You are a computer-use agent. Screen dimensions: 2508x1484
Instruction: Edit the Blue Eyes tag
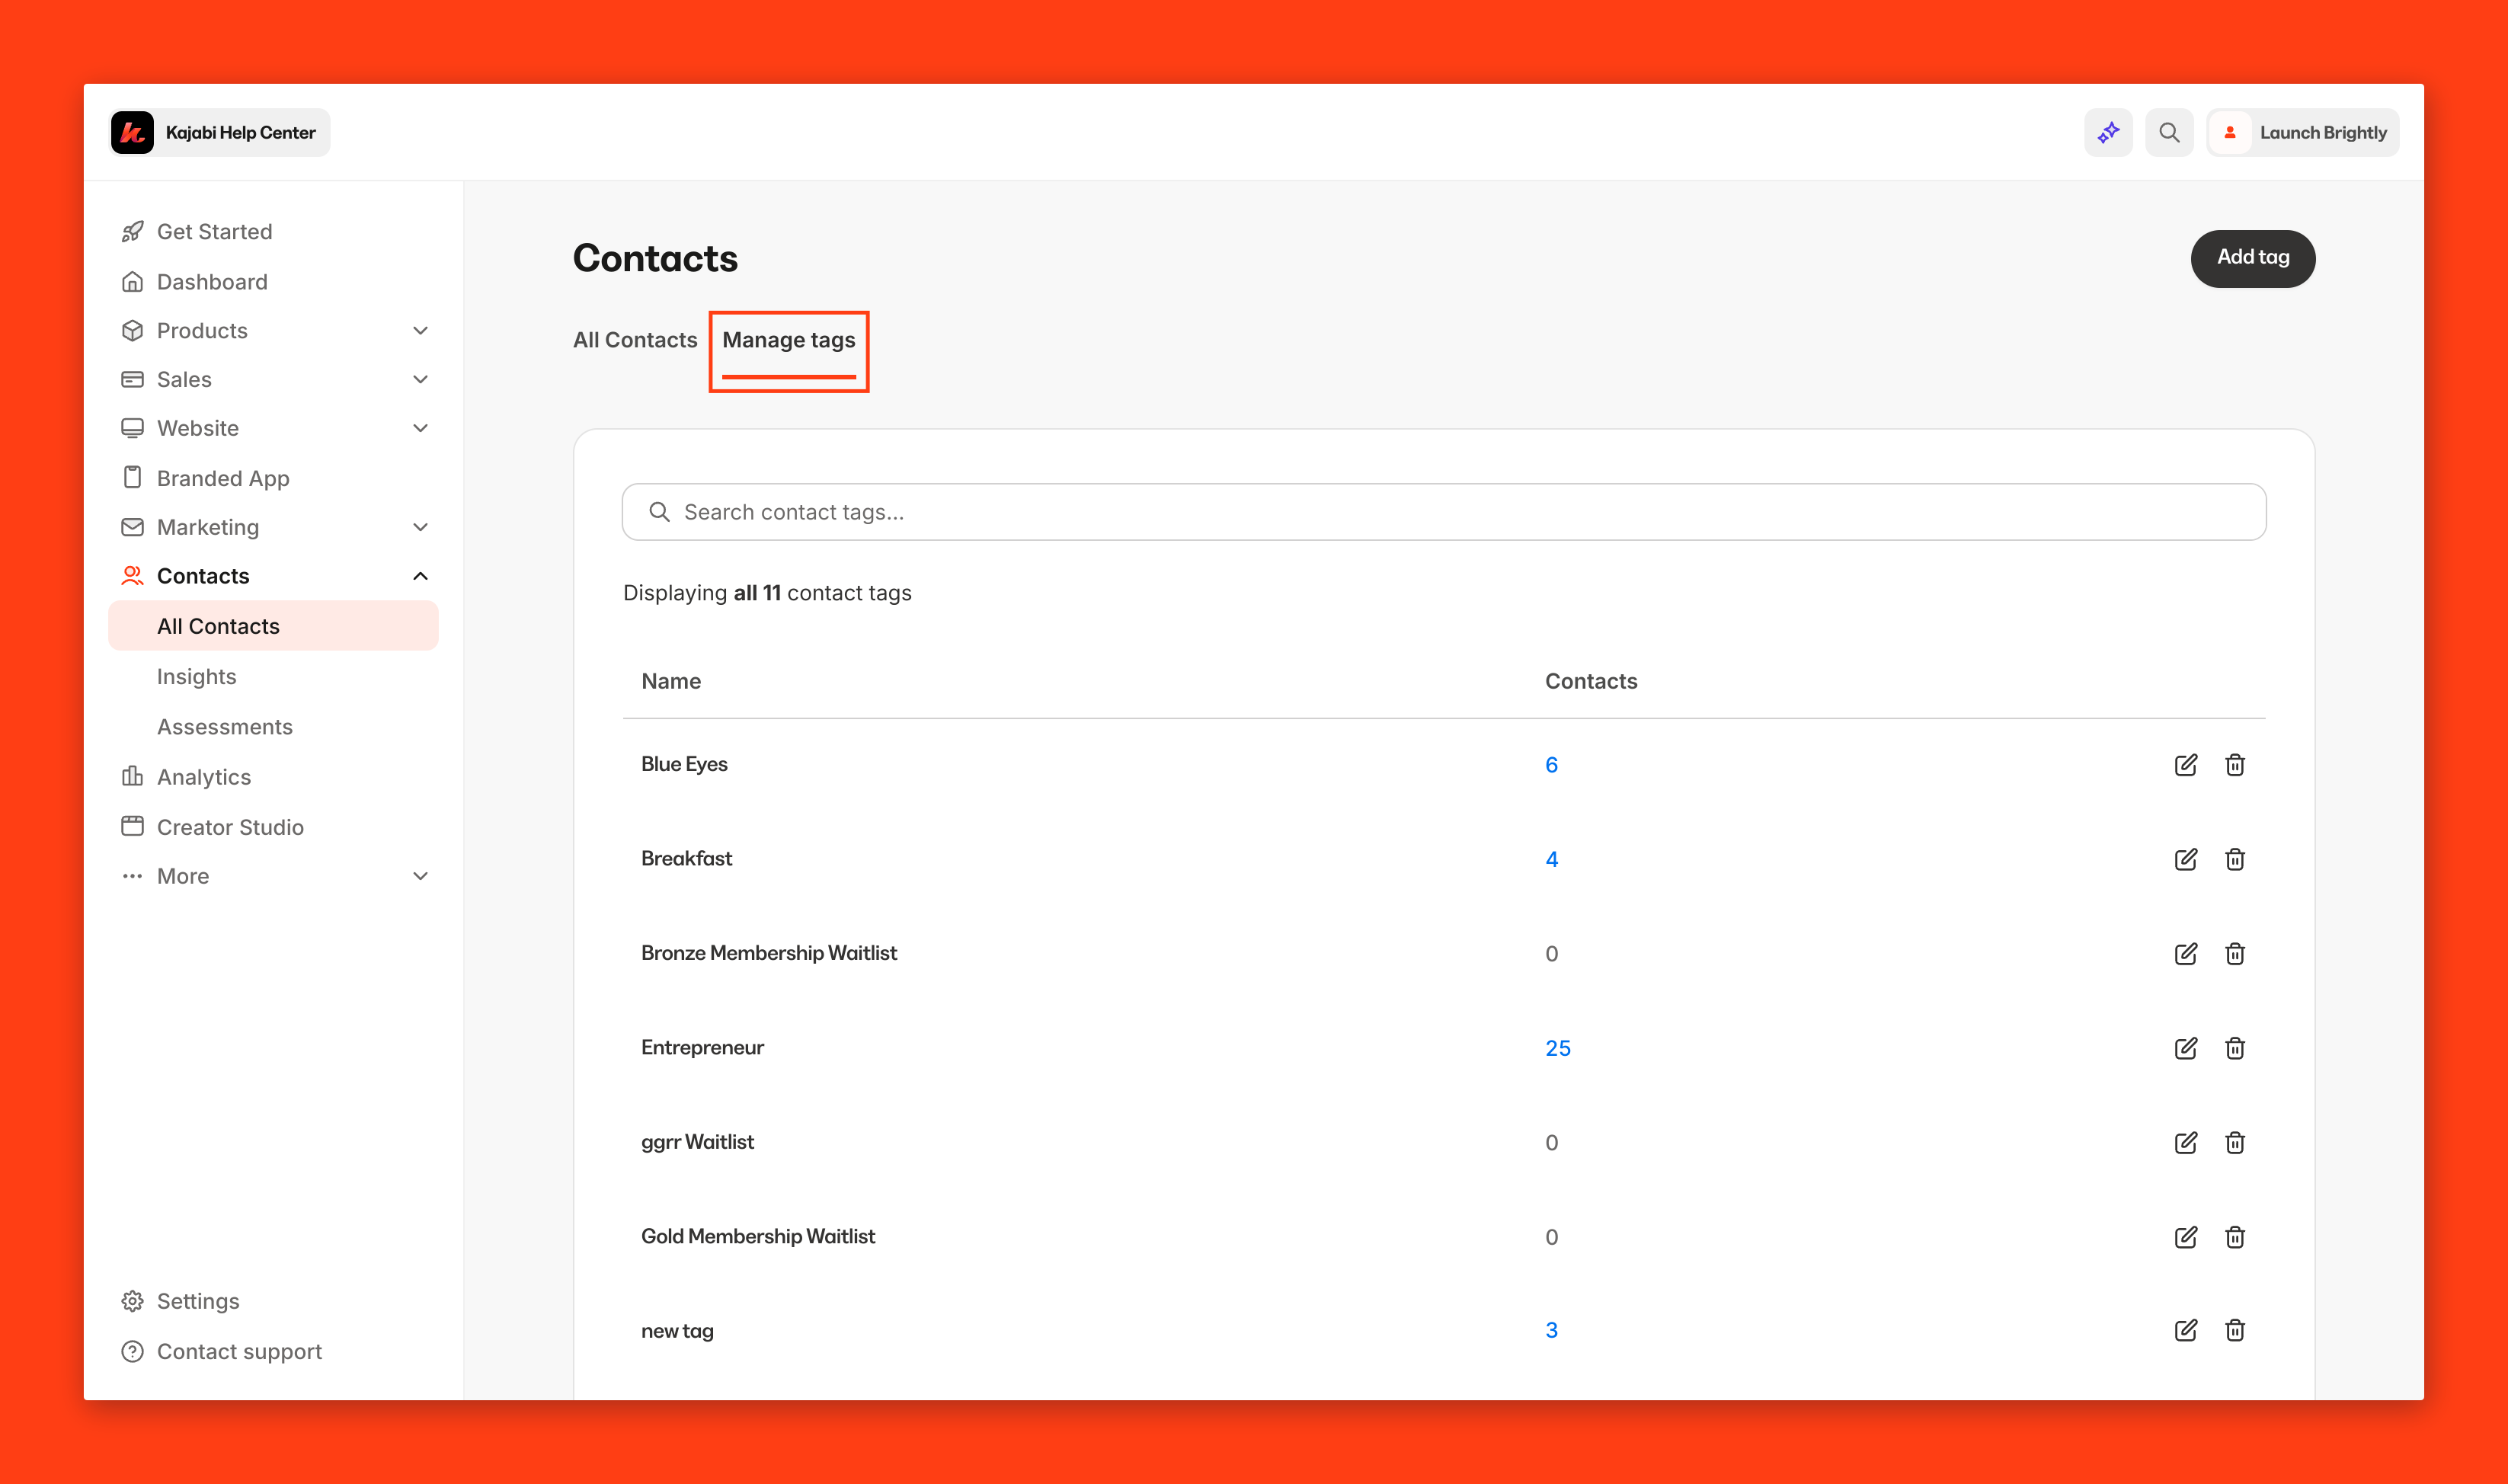2185,765
